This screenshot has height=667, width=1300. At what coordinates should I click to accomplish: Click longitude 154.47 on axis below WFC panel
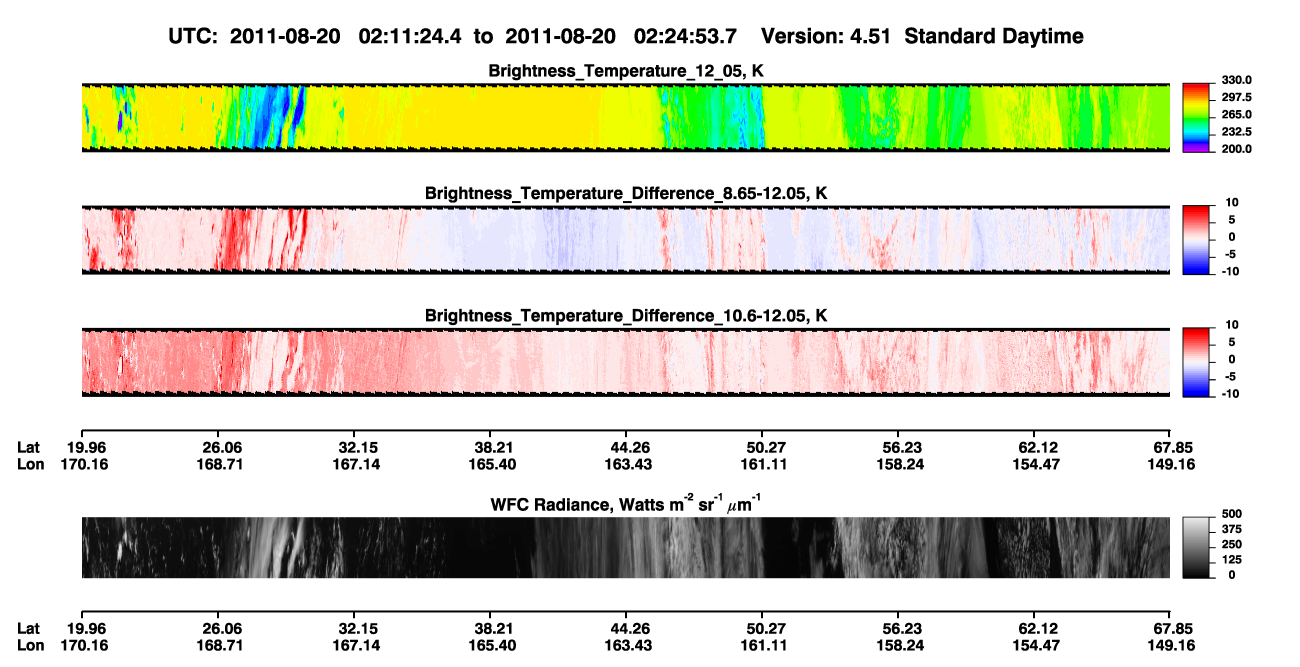coord(1038,647)
